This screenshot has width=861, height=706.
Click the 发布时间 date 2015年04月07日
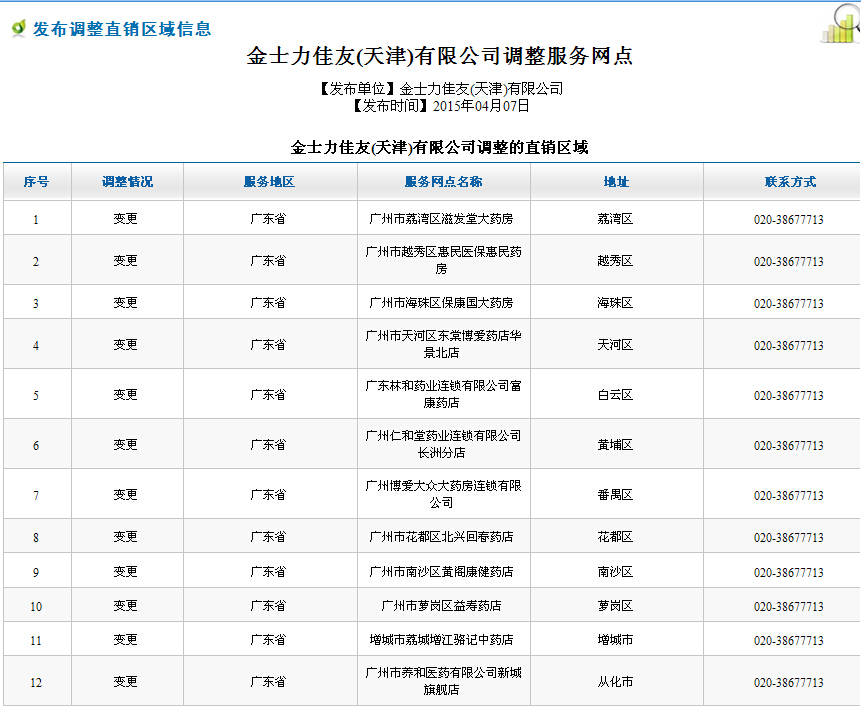481,106
